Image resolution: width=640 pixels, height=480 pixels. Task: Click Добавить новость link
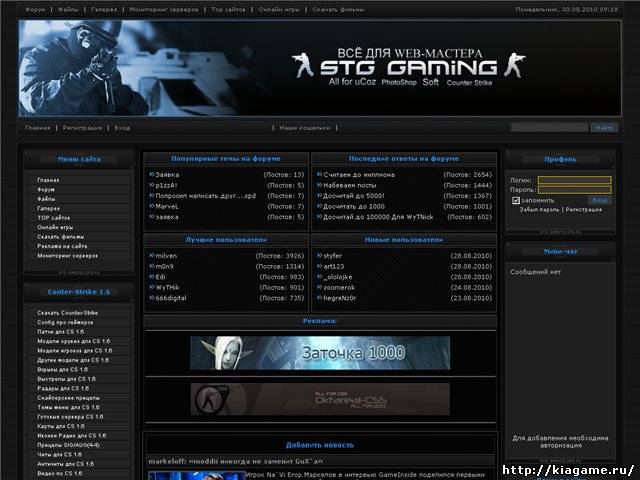coord(320,445)
